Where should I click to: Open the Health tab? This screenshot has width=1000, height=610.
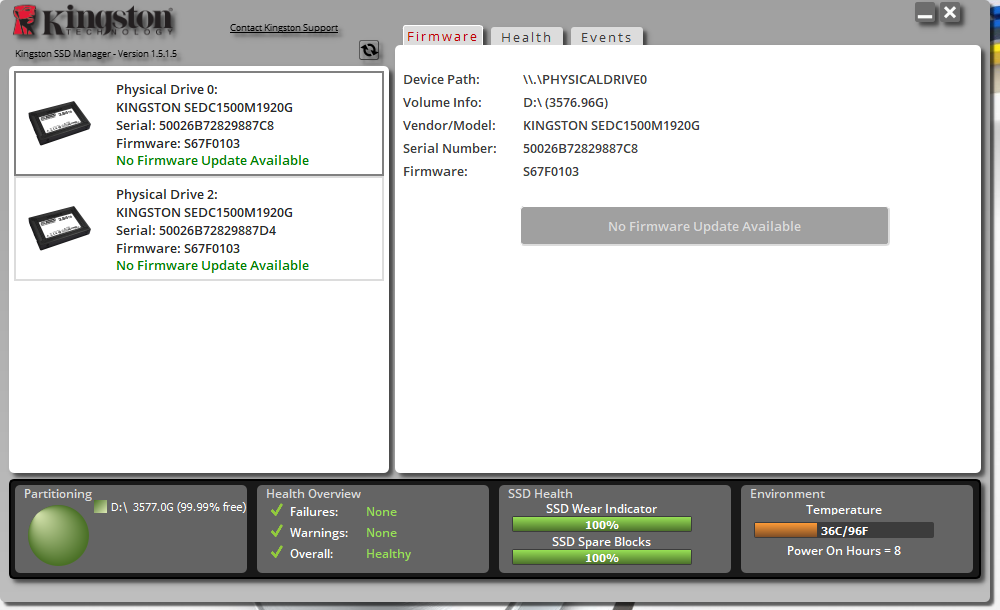[x=527, y=37]
